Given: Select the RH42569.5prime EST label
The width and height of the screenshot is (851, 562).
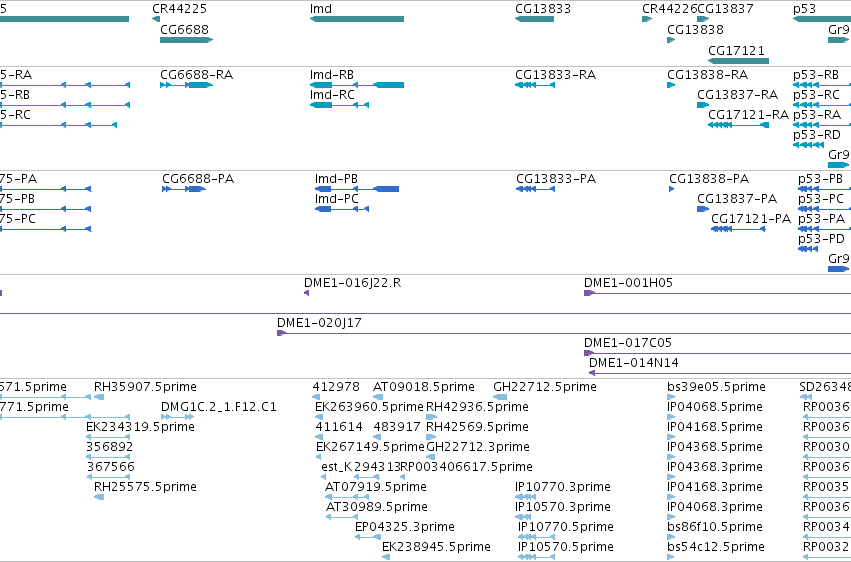Looking at the screenshot, I should (477, 427).
